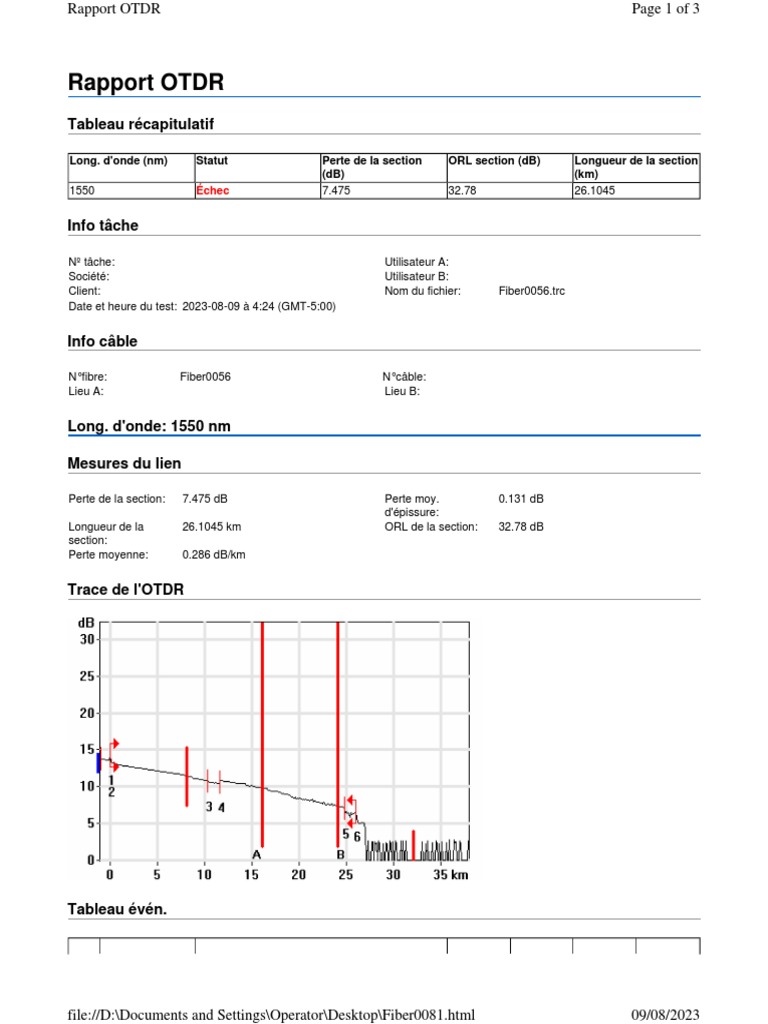Click the blue launch marker at trace start
The image size is (768, 1024).
tap(99, 763)
